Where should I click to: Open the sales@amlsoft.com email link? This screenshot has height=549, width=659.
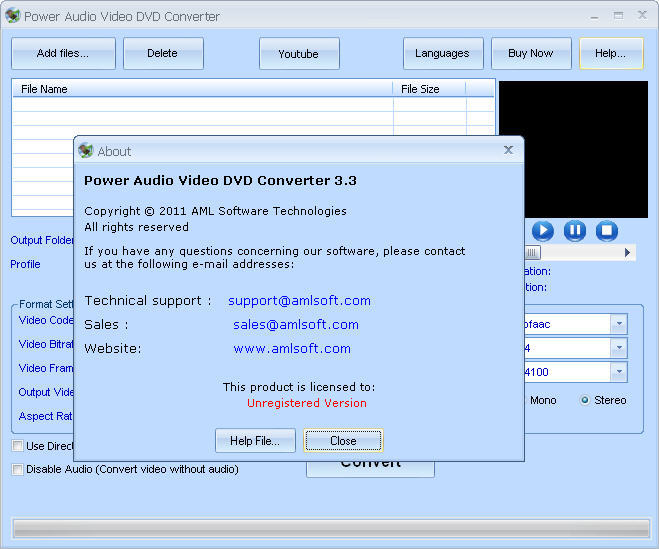point(296,325)
